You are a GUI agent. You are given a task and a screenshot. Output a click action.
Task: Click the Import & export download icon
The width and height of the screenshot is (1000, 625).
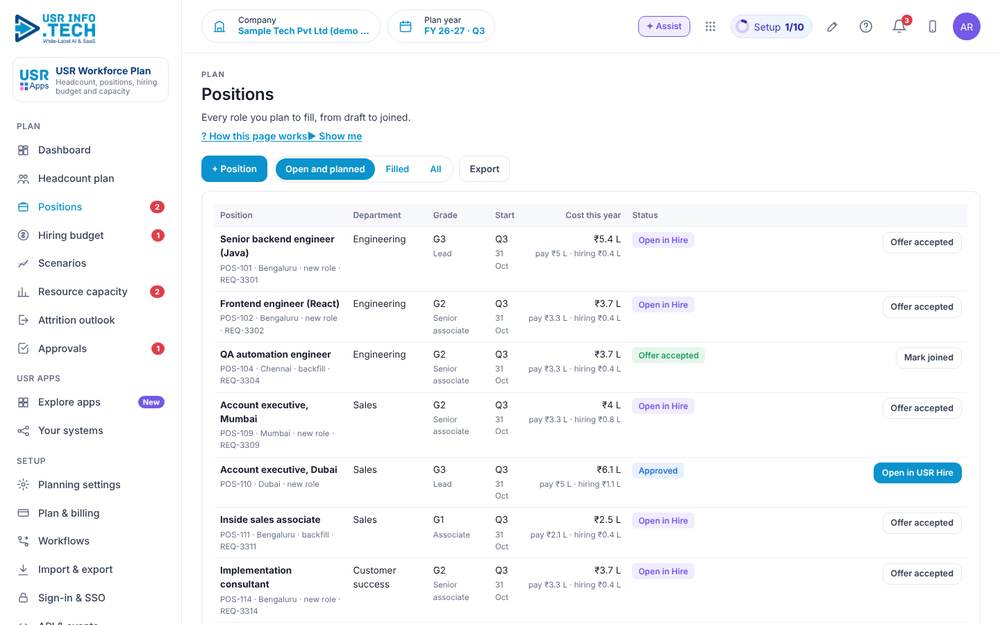(23, 570)
